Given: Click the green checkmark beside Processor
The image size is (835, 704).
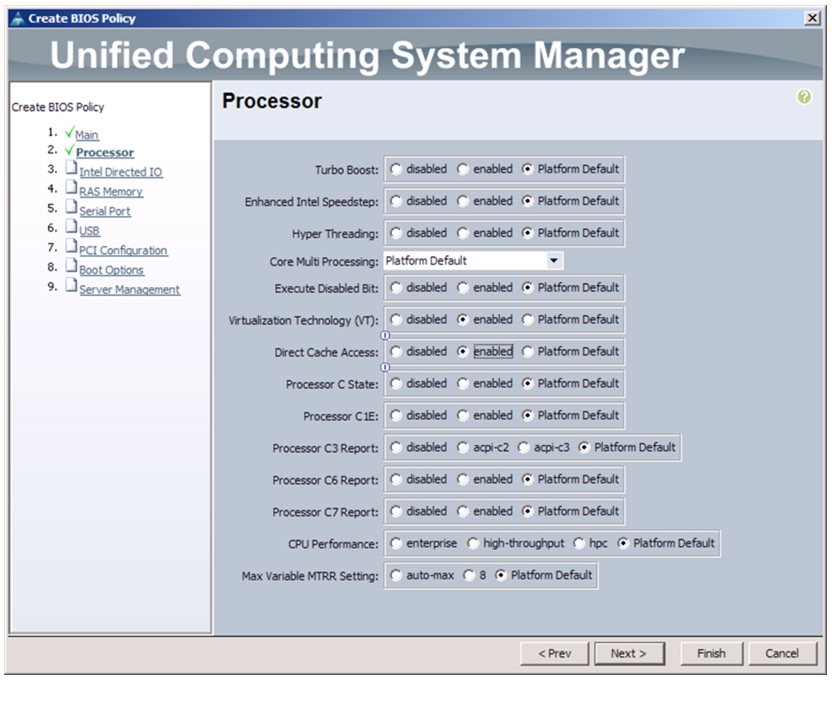Looking at the screenshot, I should (69, 150).
